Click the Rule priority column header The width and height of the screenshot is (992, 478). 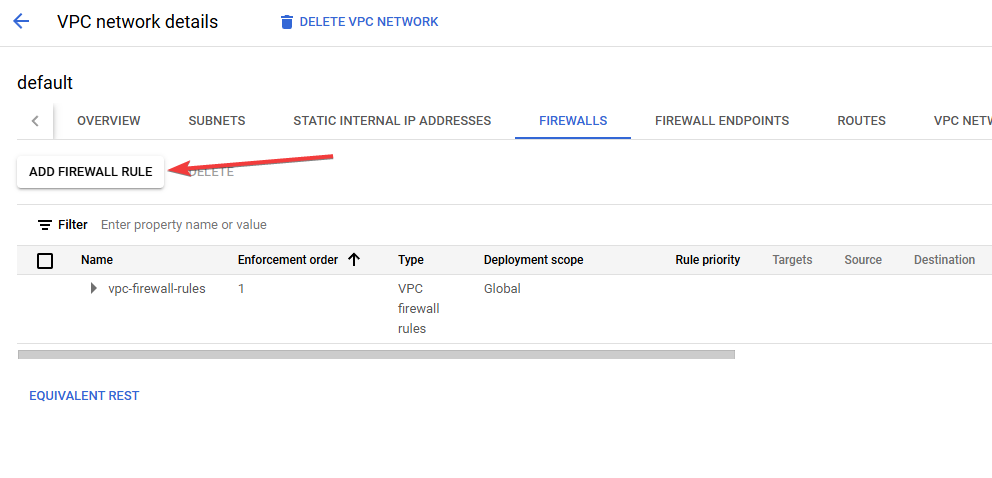click(x=707, y=260)
